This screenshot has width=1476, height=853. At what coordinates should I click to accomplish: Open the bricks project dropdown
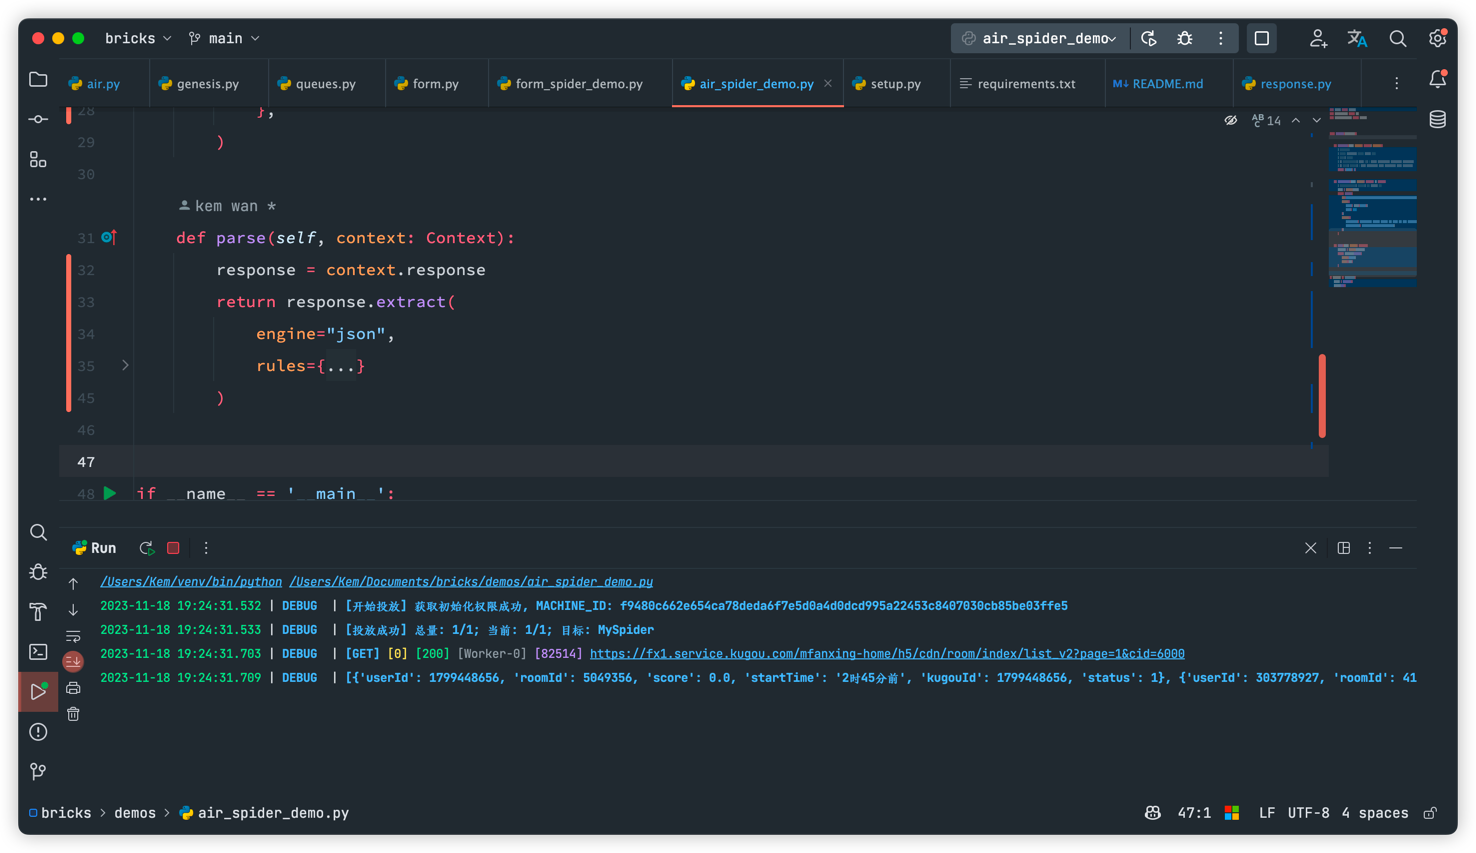138,38
